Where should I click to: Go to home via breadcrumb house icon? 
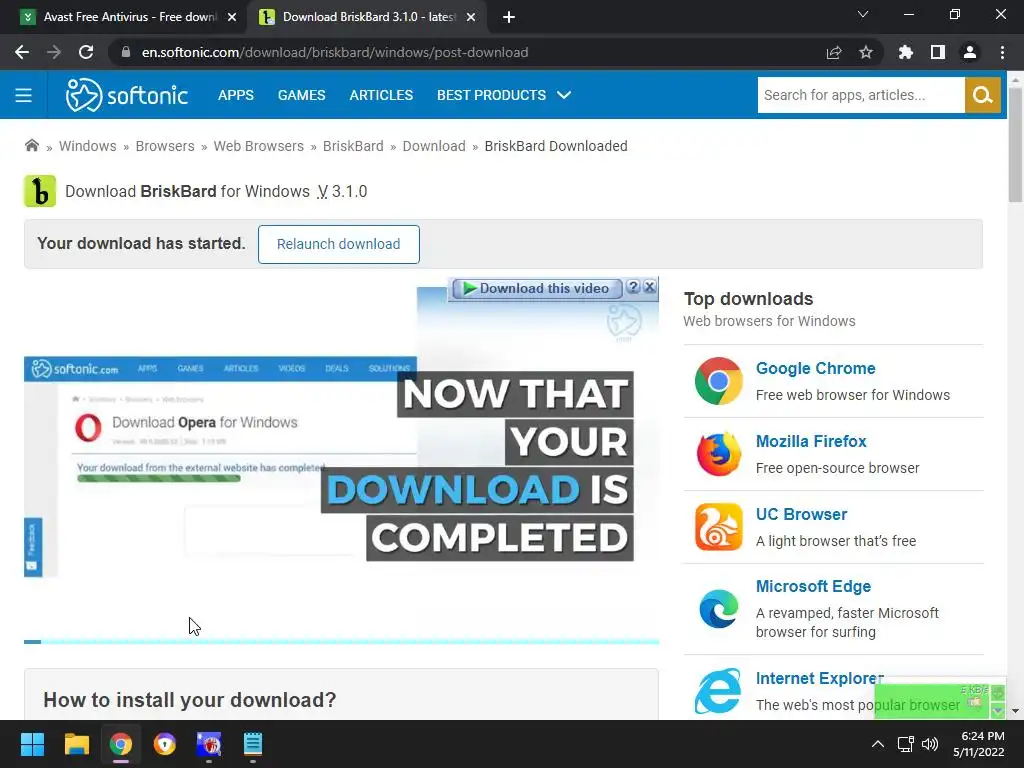pyautogui.click(x=31, y=146)
